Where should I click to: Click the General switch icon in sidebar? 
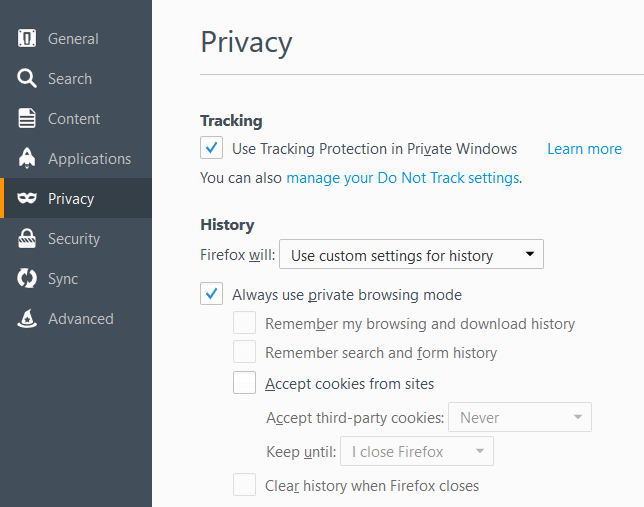pos(27,39)
